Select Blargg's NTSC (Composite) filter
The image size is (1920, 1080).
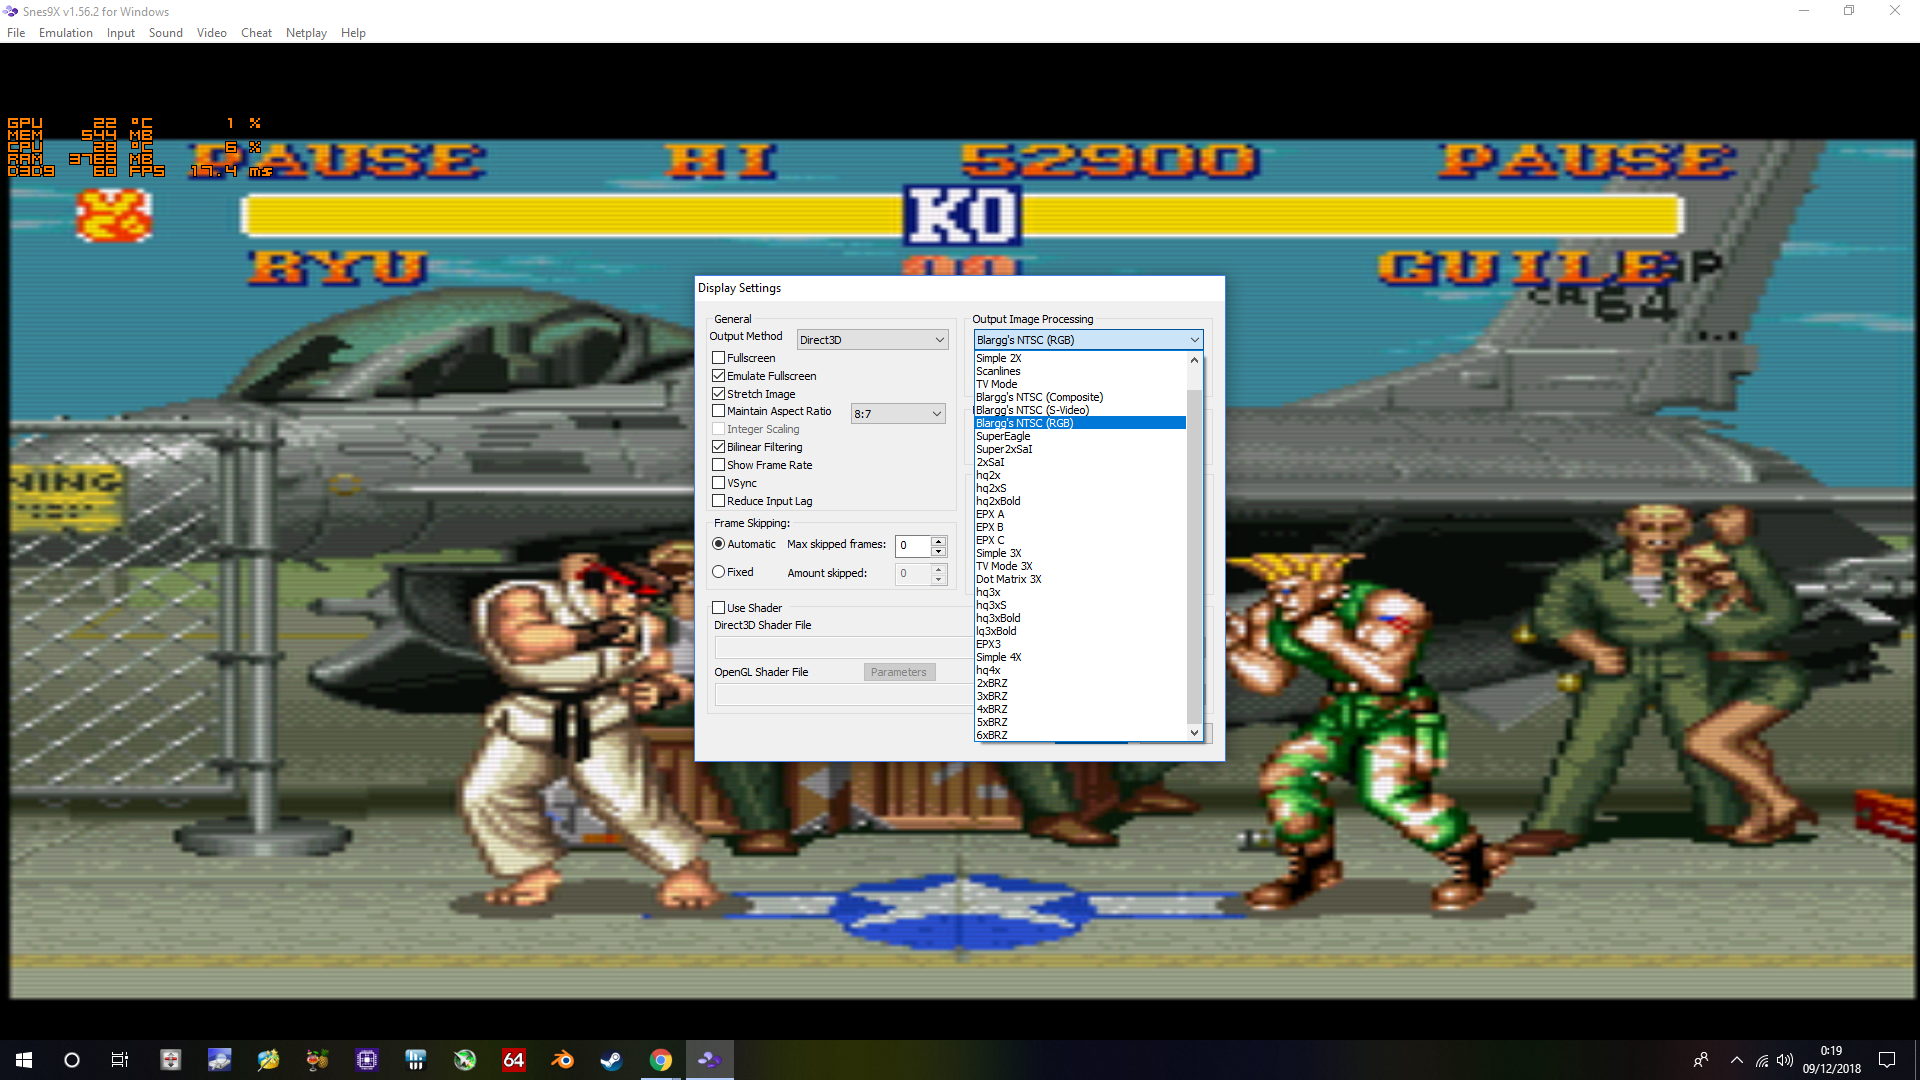coord(1039,397)
